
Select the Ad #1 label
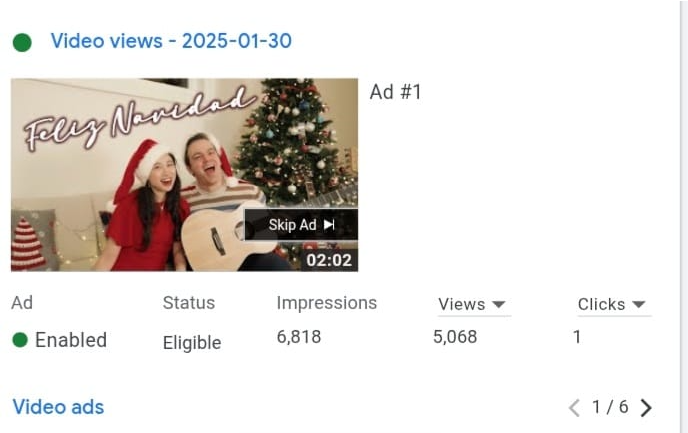[x=395, y=92]
